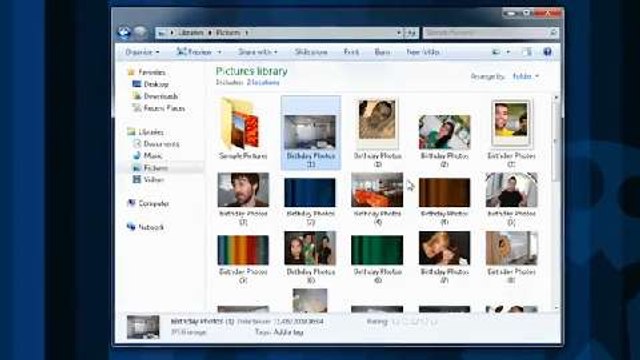This screenshot has height=360, width=640.
Task: Open the Organize menu
Action: (142, 52)
